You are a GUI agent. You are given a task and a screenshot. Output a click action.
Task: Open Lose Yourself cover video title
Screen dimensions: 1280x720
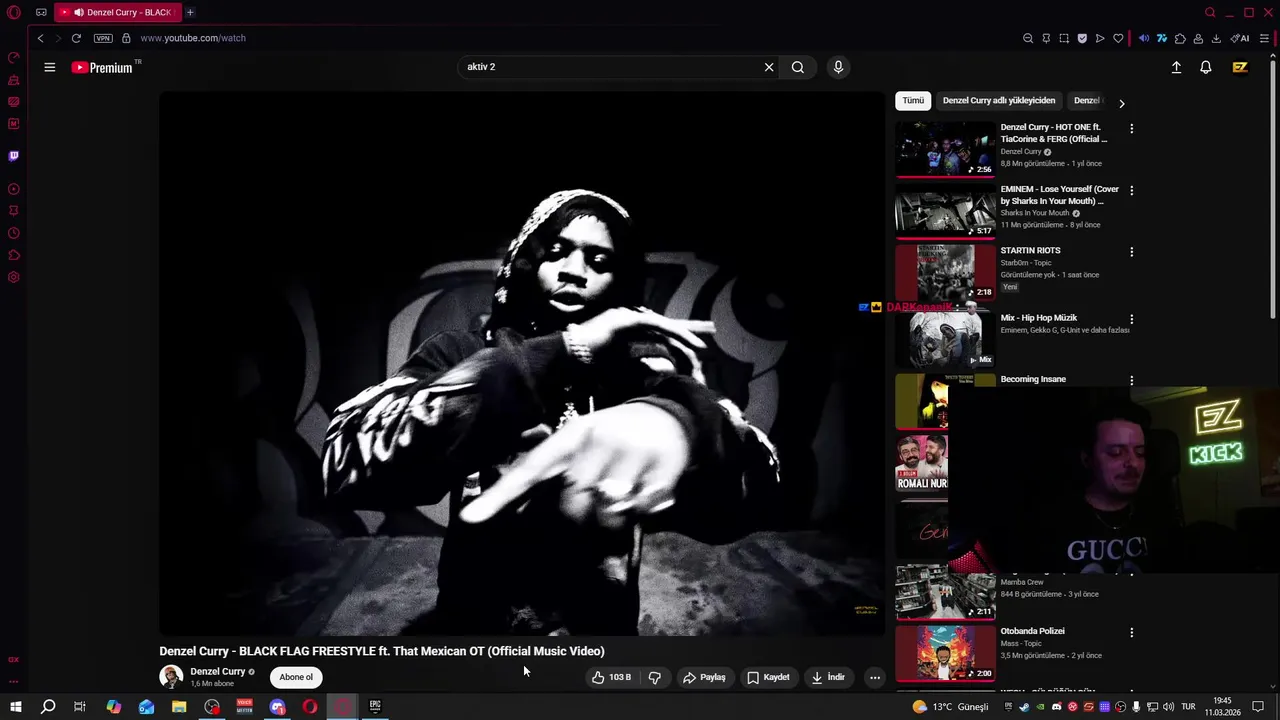[x=1060, y=195]
